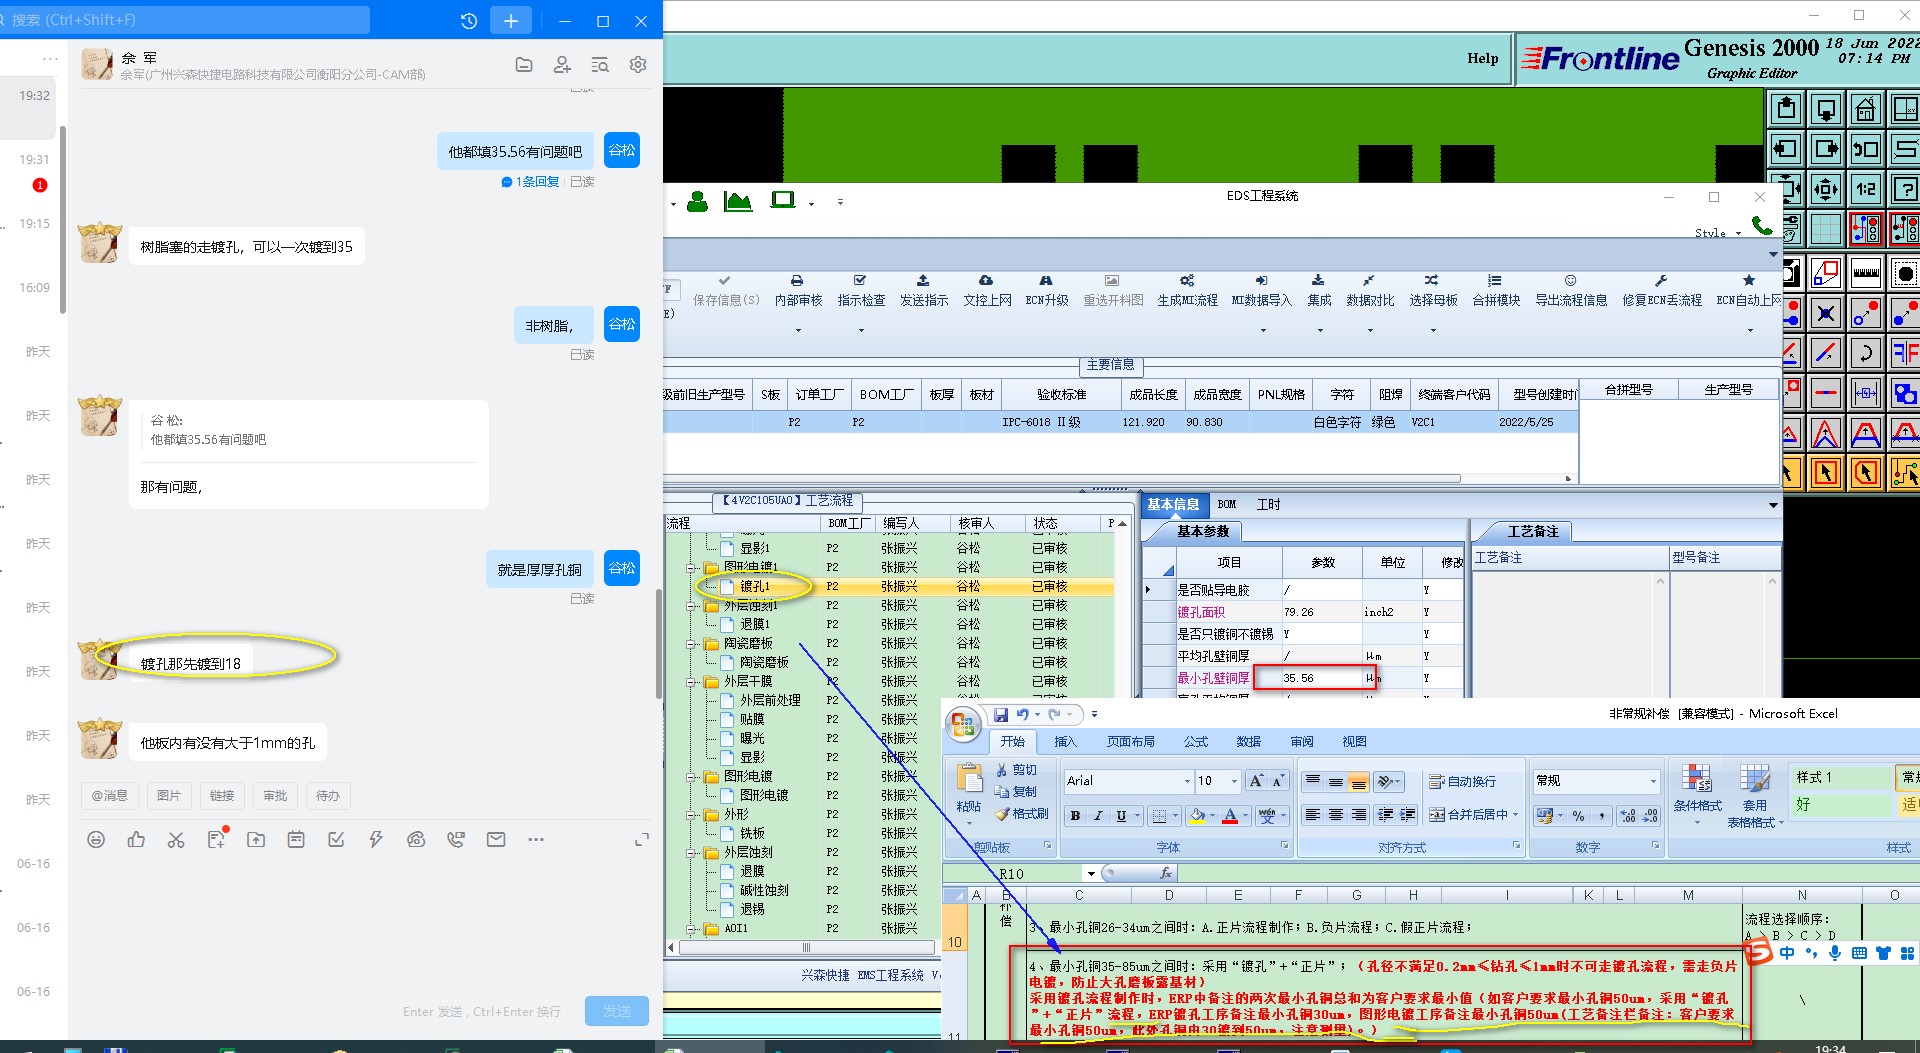Click 发送指示 in EDS toolbar
This screenshot has height=1053, width=1920.
click(923, 291)
